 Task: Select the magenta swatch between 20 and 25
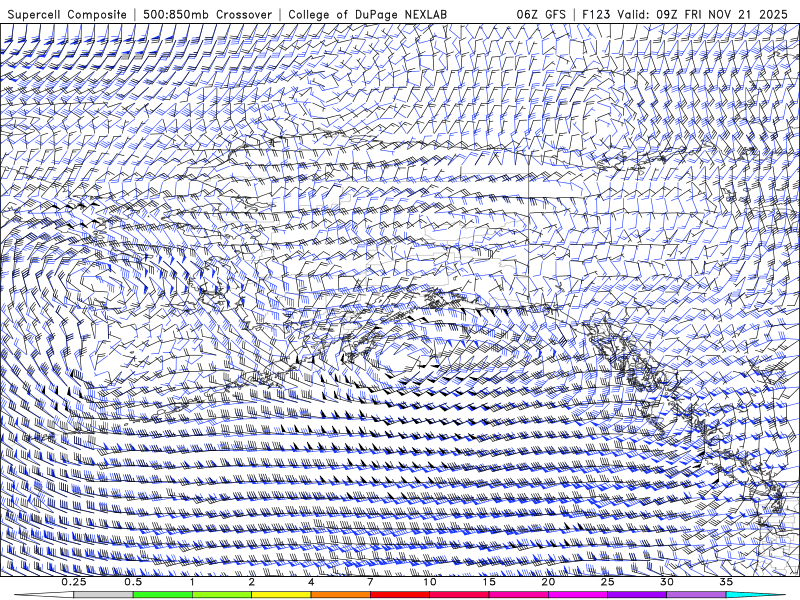[x=578, y=595]
